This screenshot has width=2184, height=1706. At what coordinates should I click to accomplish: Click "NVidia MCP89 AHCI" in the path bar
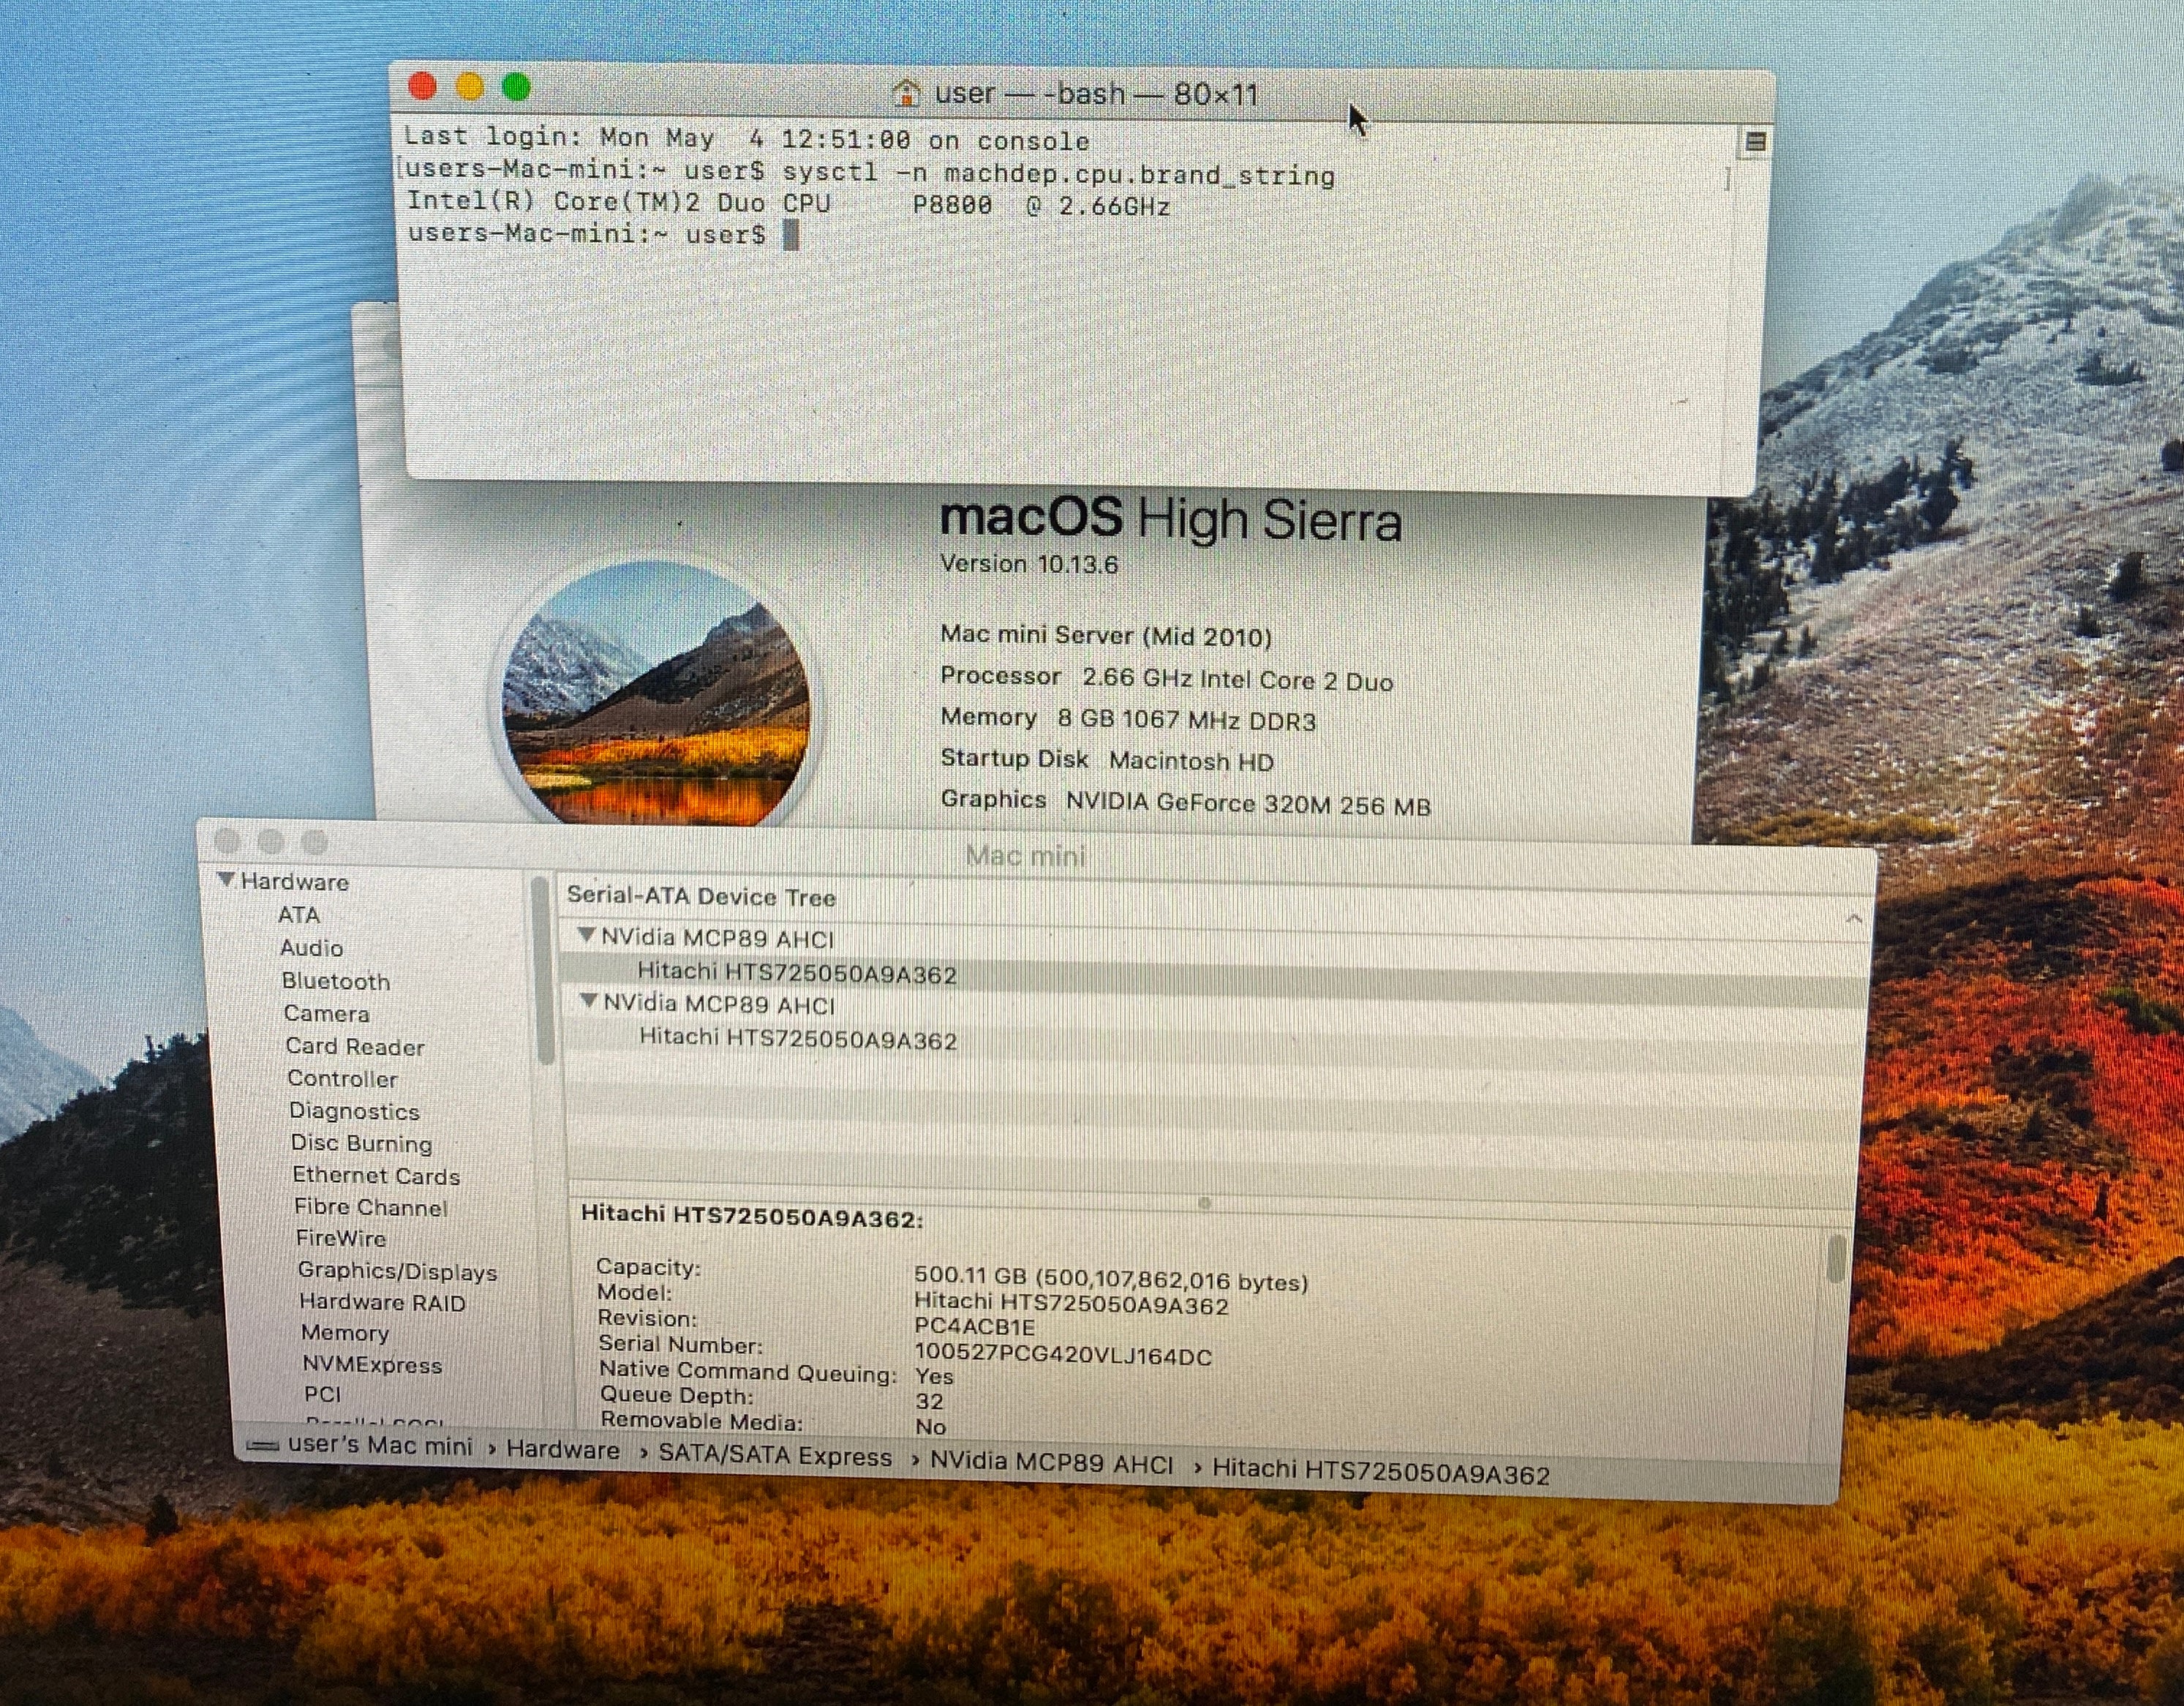pos(1052,1463)
